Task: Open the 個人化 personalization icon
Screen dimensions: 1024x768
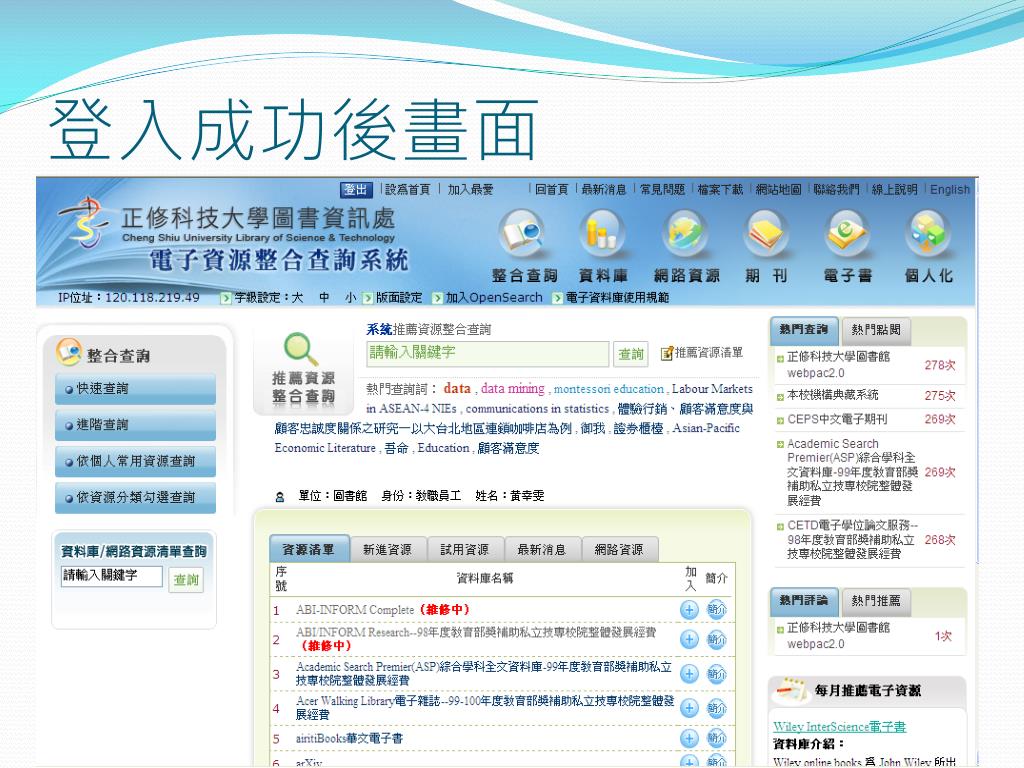Action: point(928,232)
